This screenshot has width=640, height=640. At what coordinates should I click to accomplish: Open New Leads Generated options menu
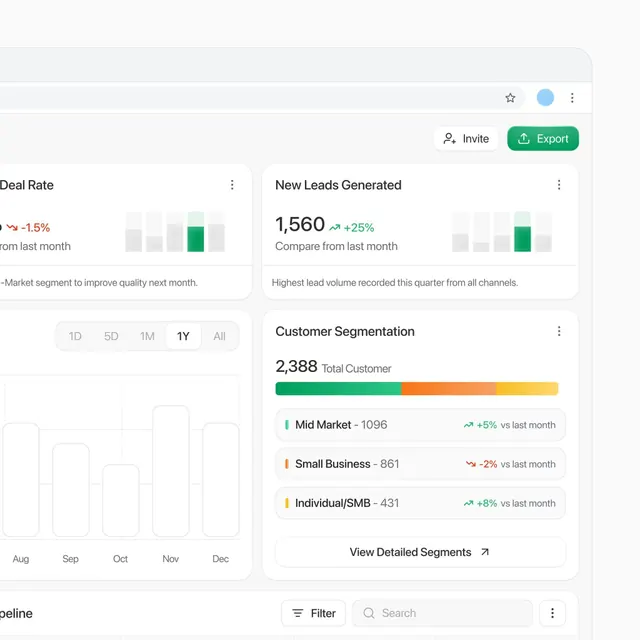point(559,185)
